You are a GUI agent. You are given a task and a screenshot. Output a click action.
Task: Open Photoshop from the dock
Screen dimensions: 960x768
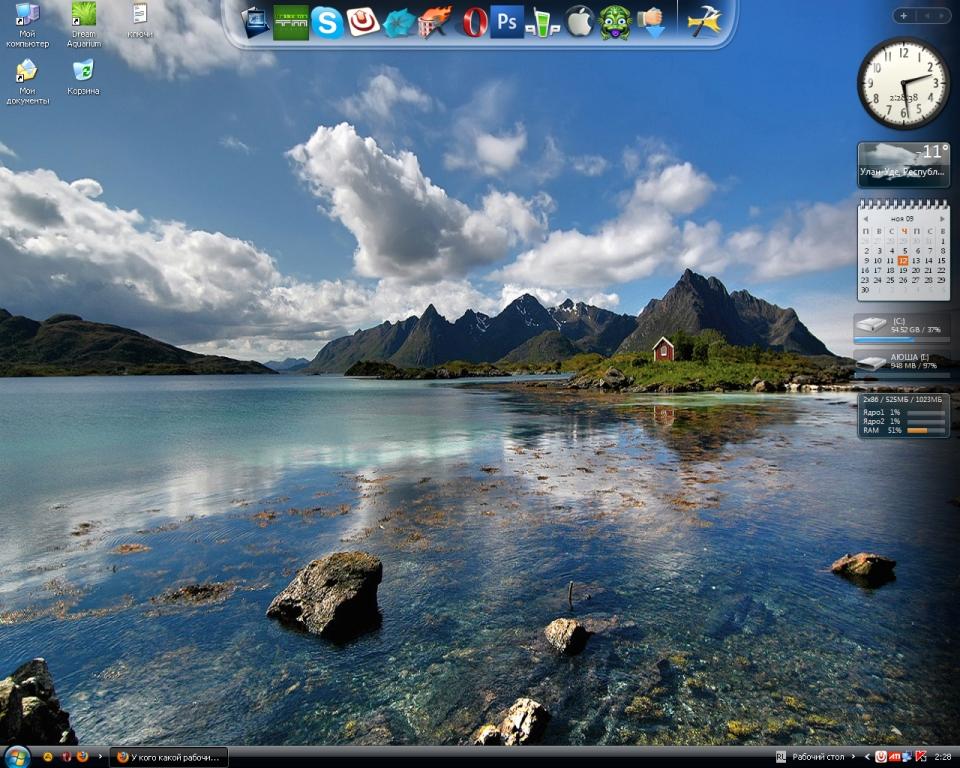point(507,21)
